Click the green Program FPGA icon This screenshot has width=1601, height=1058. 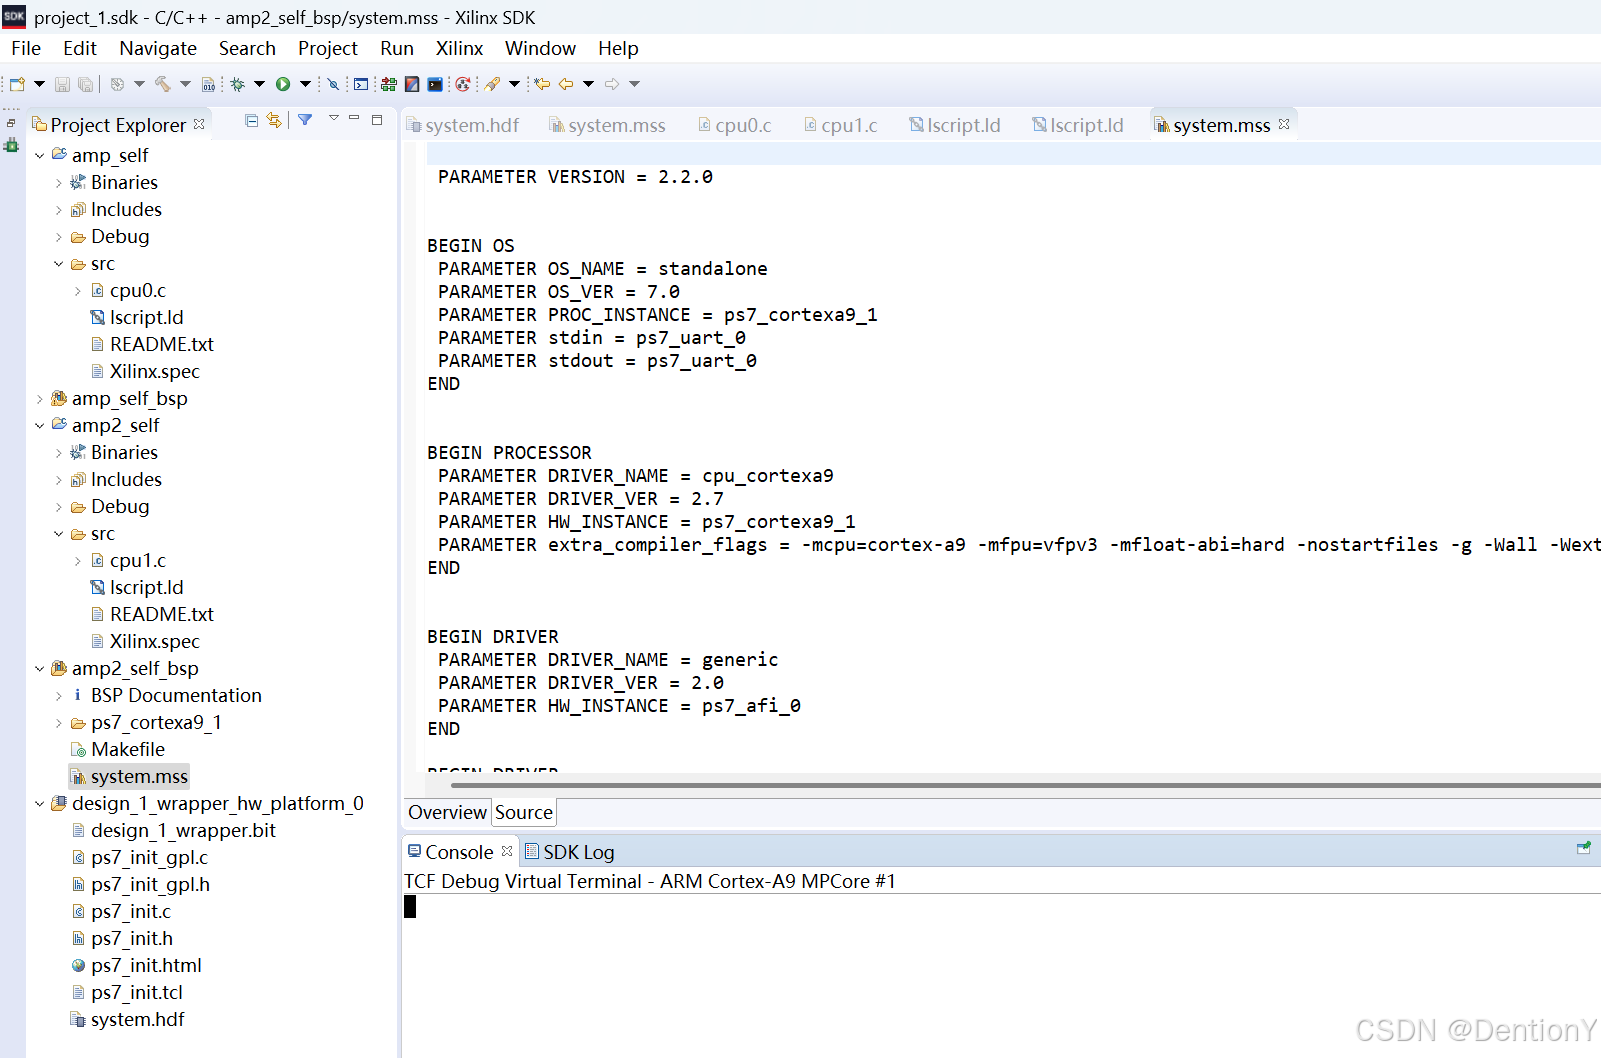coord(389,84)
